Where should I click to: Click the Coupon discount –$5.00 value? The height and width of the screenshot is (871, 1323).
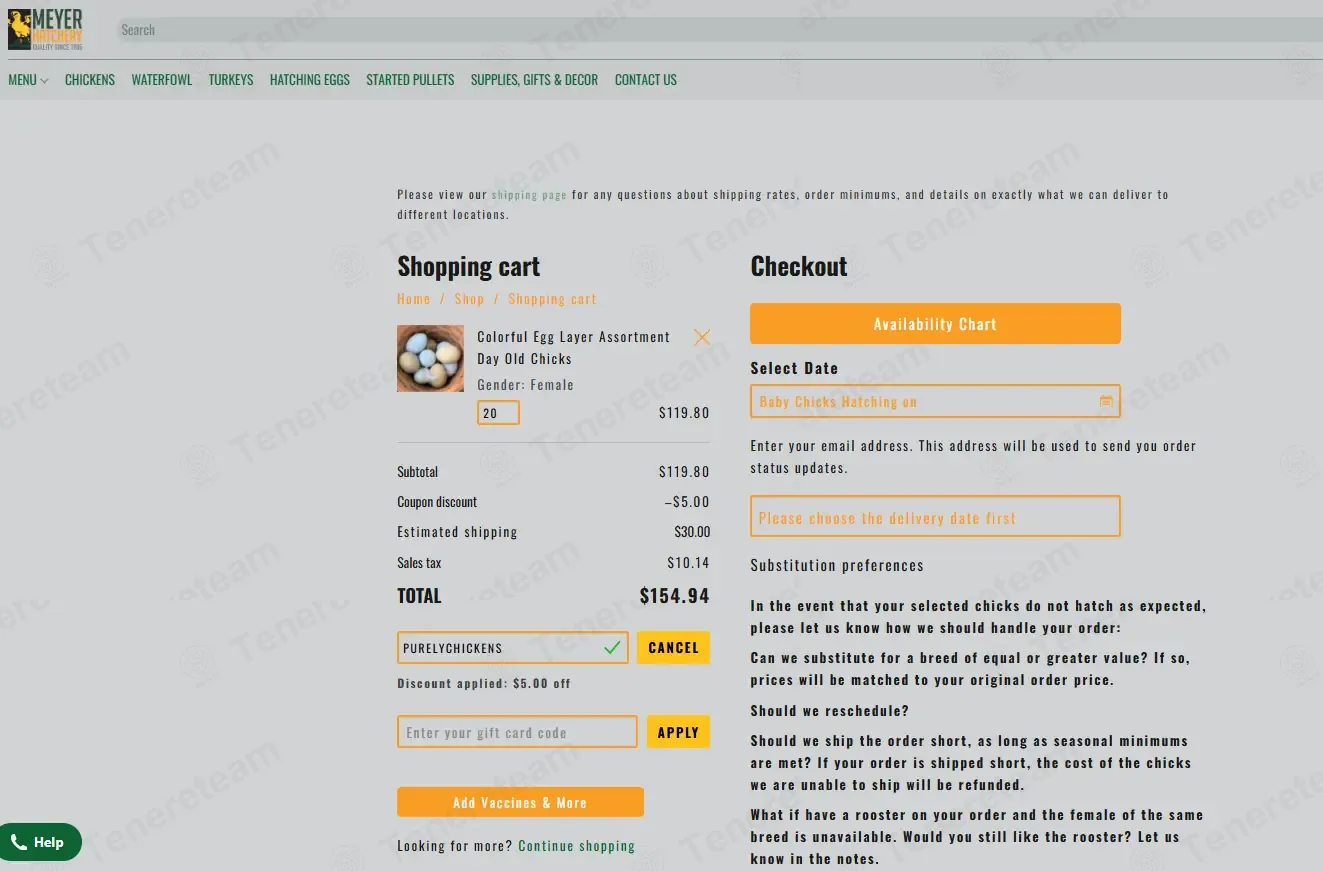coord(687,502)
